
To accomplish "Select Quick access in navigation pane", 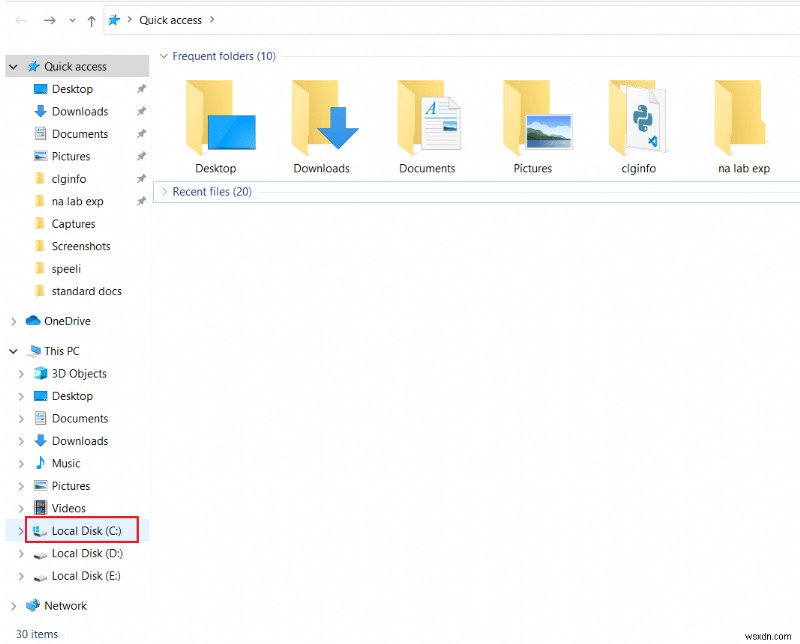I will tap(75, 66).
